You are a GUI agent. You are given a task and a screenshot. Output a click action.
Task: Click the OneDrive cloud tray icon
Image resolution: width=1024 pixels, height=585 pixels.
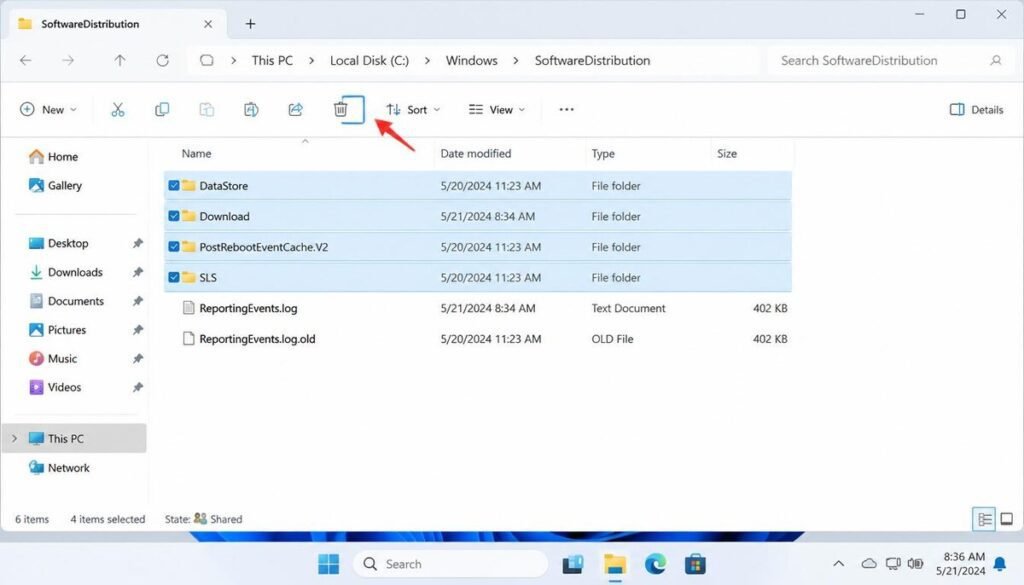click(869, 563)
